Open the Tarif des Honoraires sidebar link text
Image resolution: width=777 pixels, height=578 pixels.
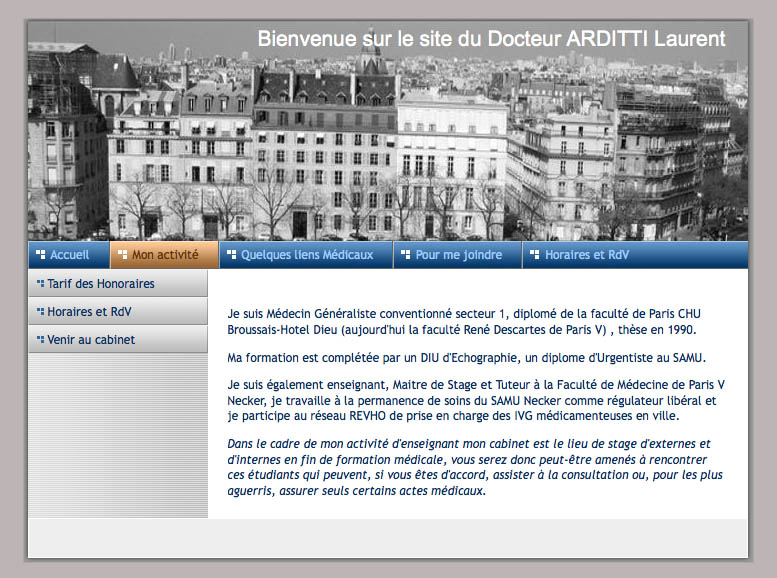101,284
